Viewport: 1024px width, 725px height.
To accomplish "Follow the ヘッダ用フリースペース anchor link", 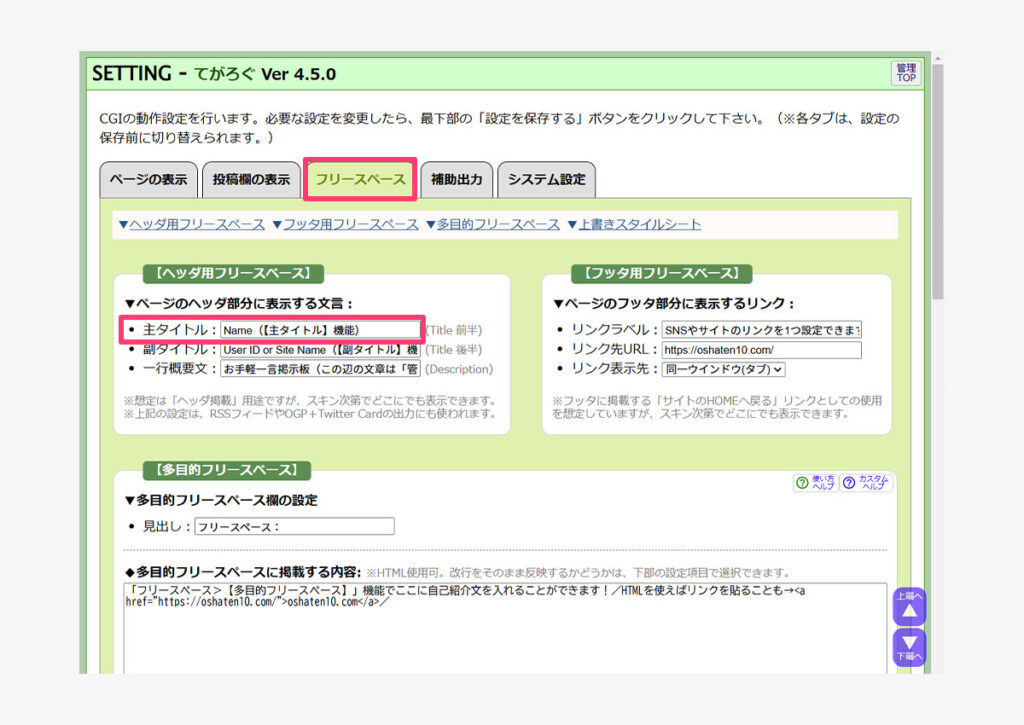I will tap(191, 224).
